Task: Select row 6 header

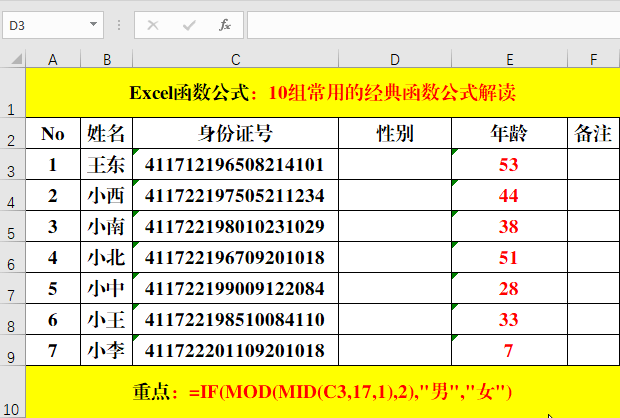Action: (13, 257)
